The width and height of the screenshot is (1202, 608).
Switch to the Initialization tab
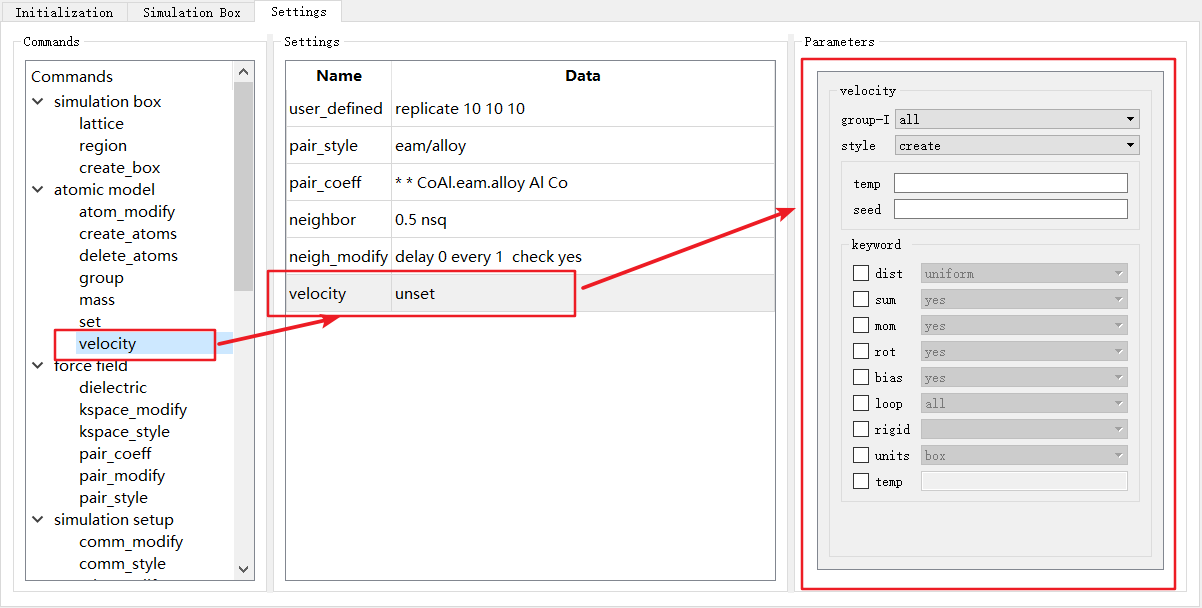[x=64, y=12]
